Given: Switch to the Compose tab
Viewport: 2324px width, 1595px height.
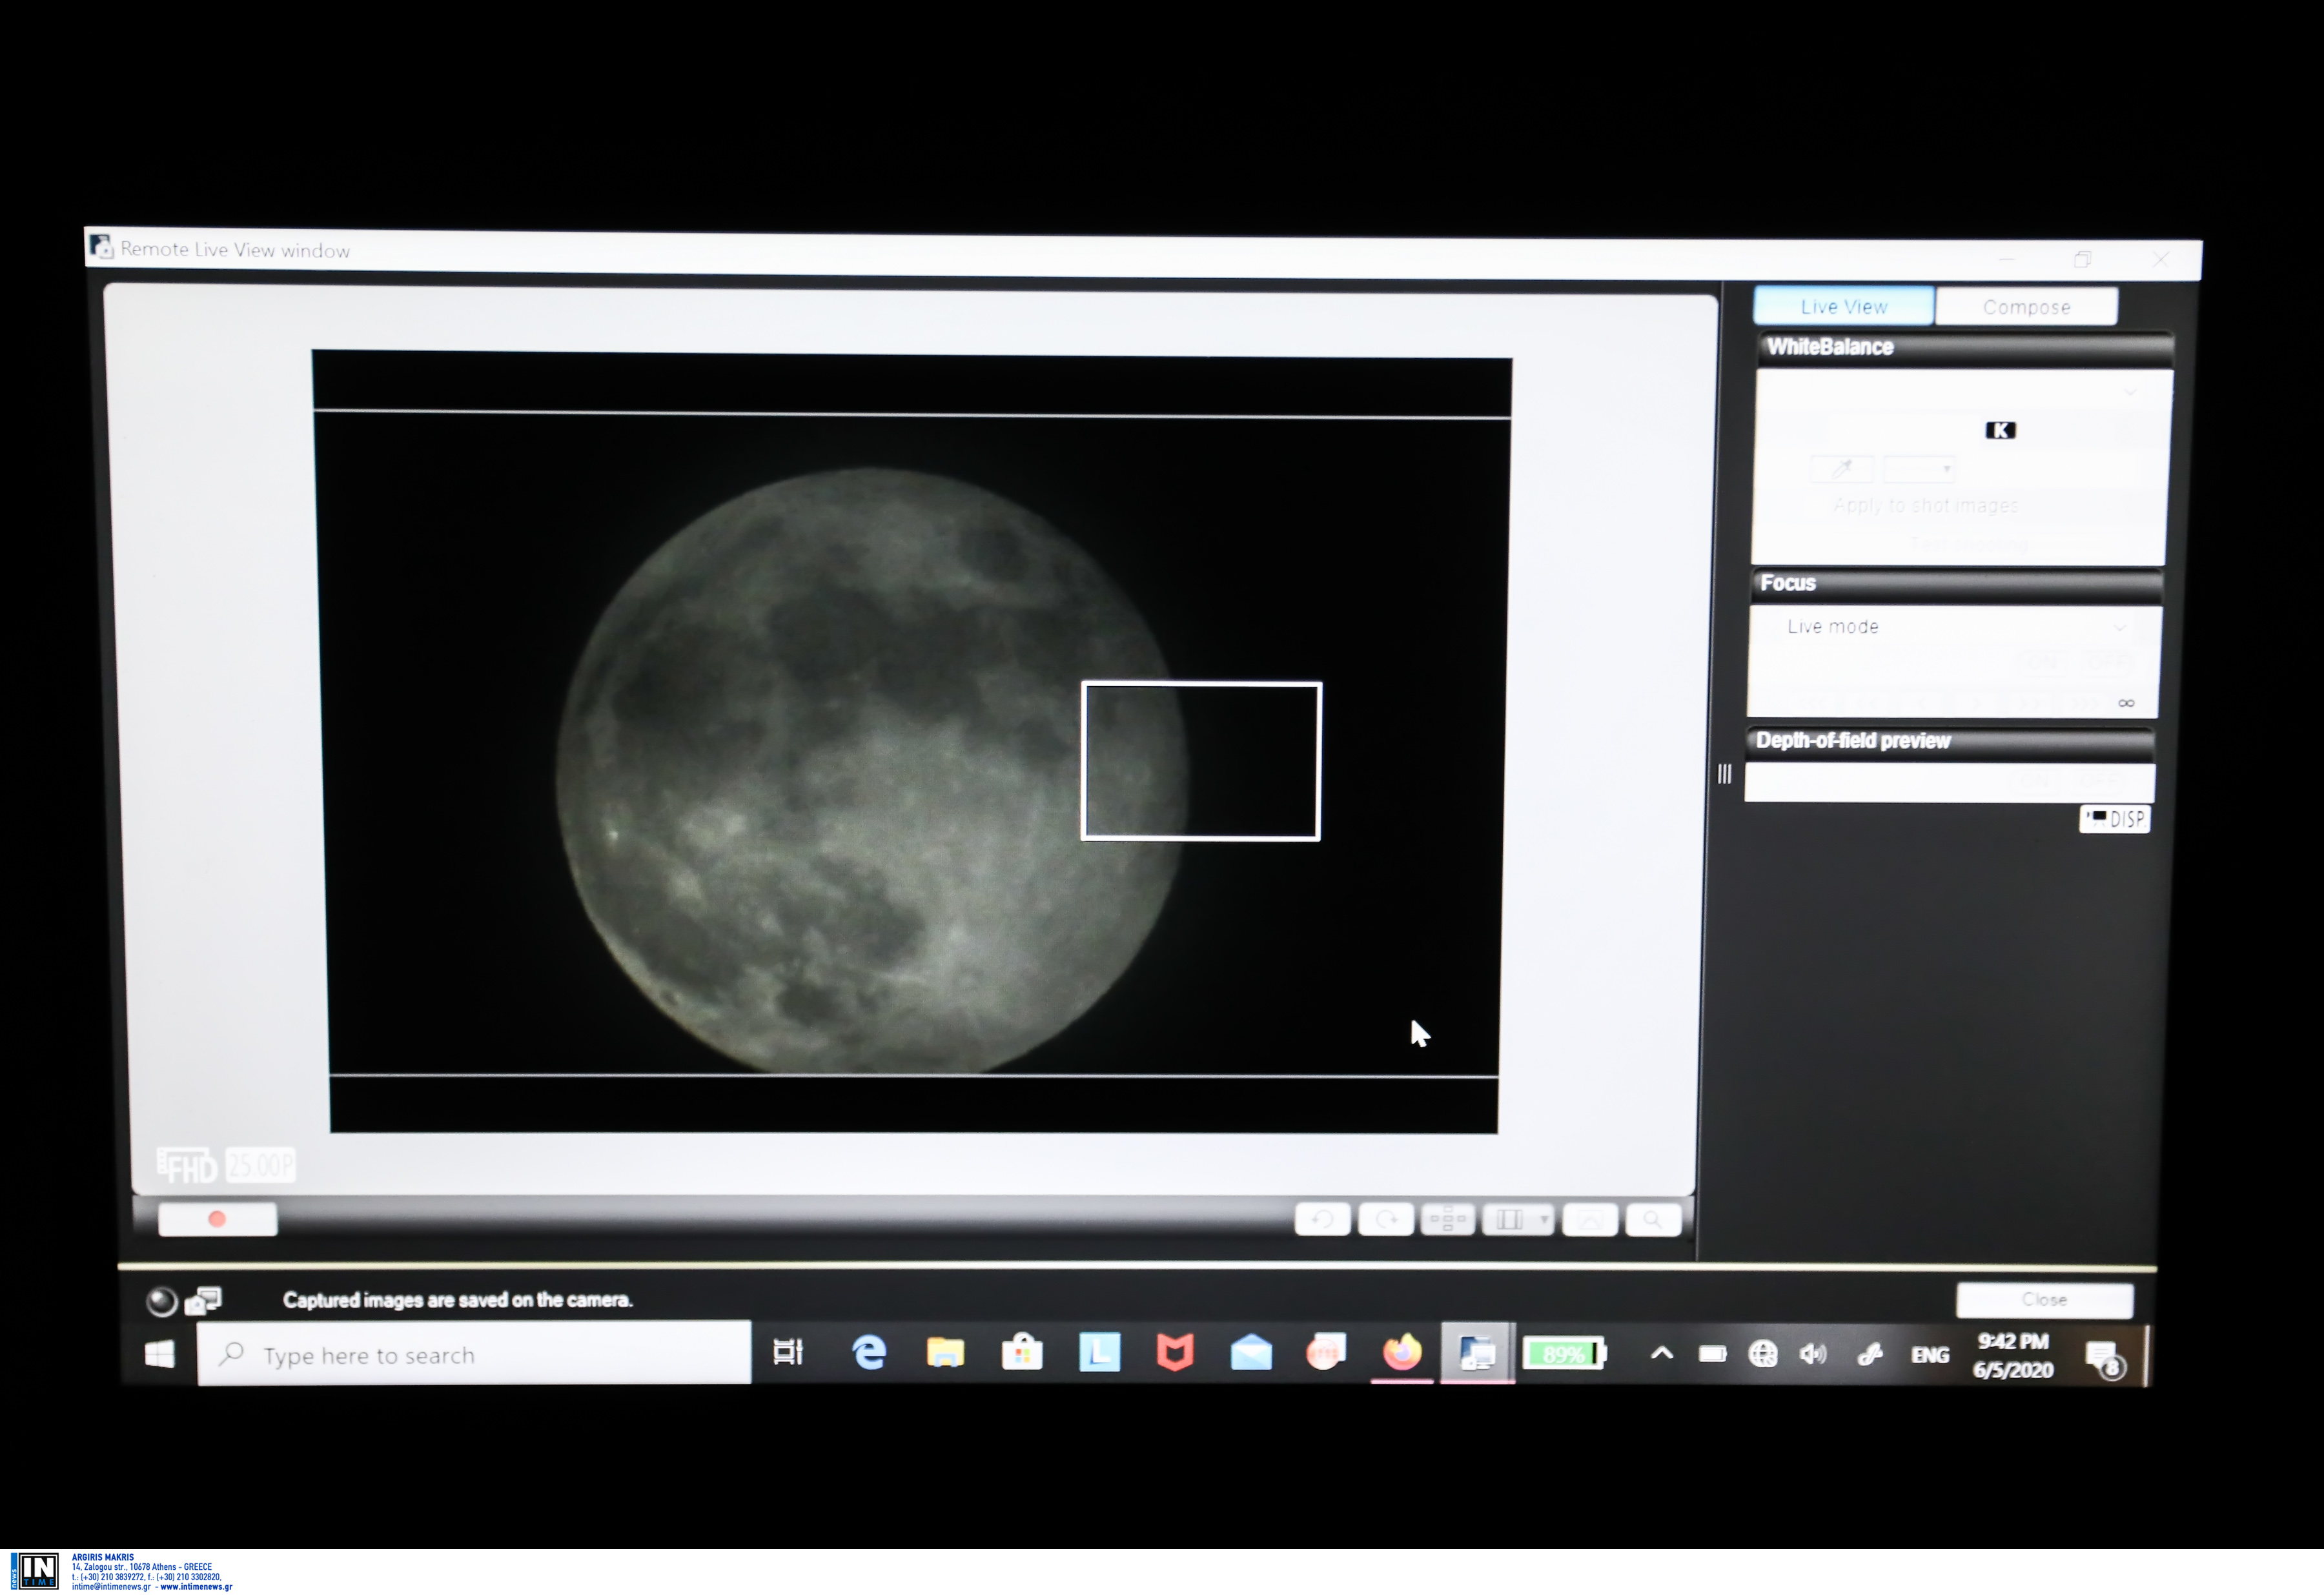Looking at the screenshot, I should pos(2026,307).
